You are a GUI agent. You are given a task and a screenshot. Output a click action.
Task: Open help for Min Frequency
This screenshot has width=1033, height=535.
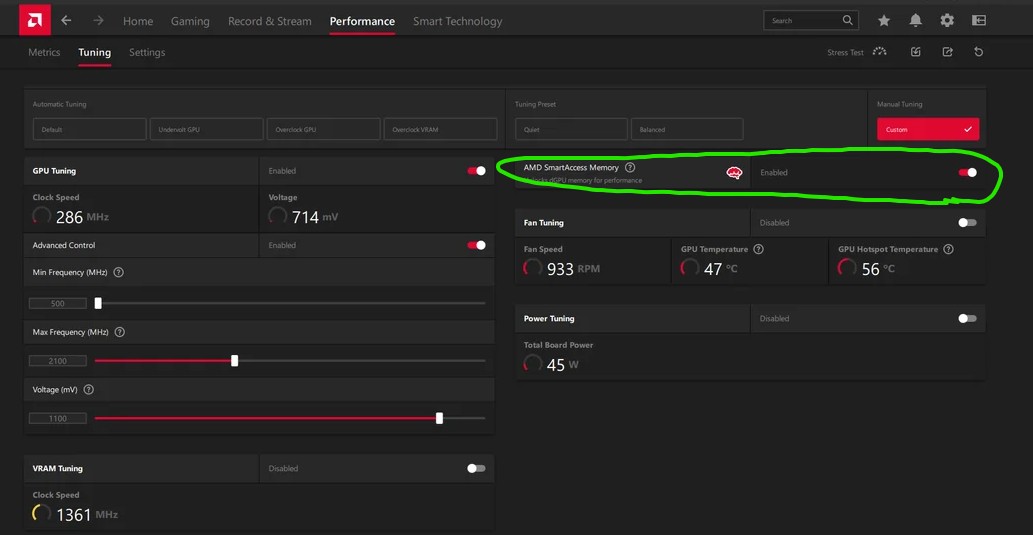pos(119,272)
